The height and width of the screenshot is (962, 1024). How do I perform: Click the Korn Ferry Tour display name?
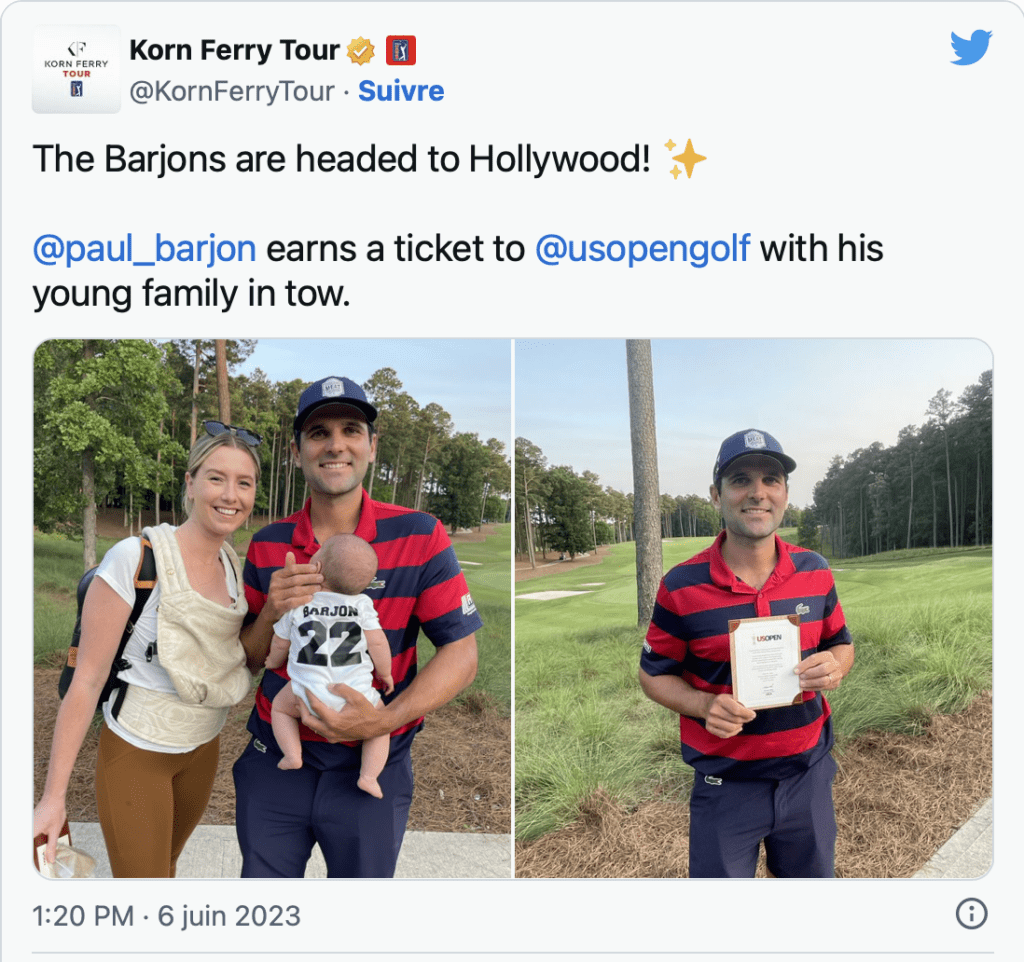pos(234,50)
